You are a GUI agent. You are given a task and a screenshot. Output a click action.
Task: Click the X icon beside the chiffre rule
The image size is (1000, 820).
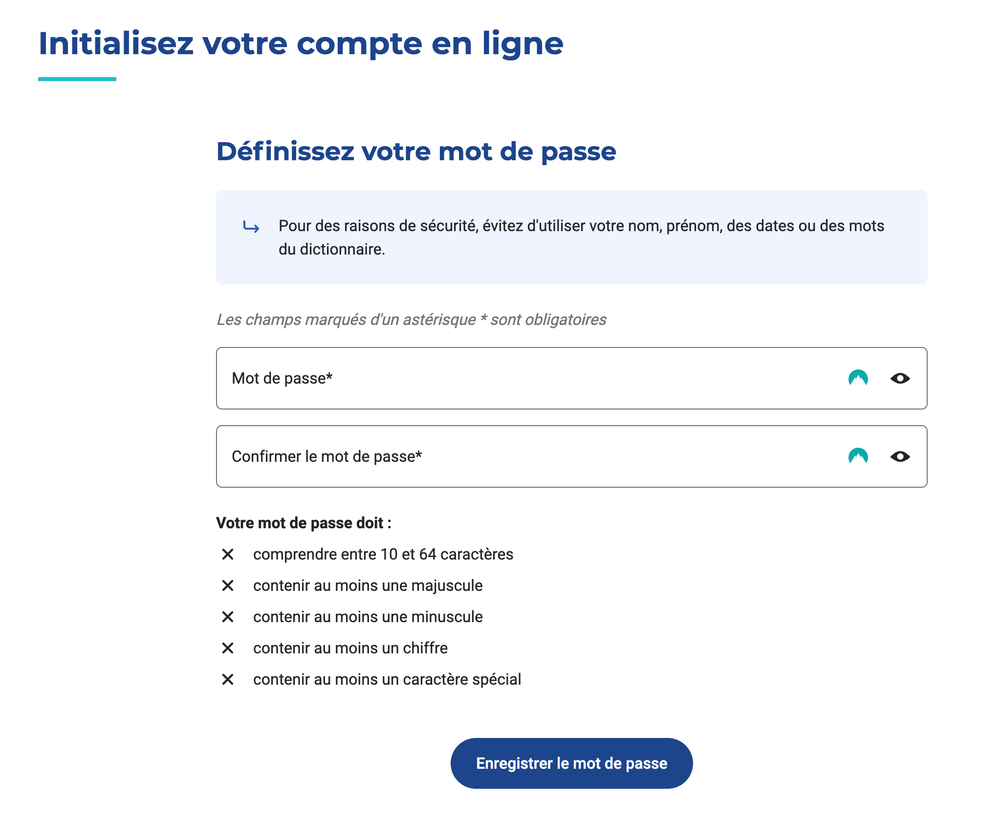[x=228, y=648]
